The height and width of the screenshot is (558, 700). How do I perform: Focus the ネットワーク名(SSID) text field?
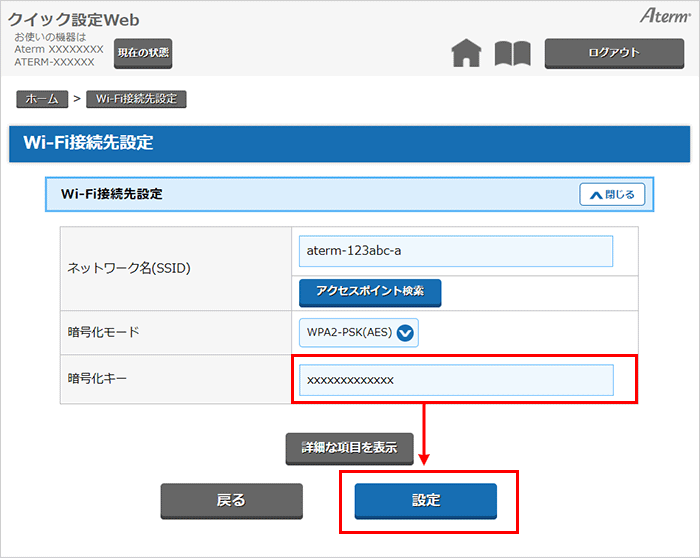[455, 251]
